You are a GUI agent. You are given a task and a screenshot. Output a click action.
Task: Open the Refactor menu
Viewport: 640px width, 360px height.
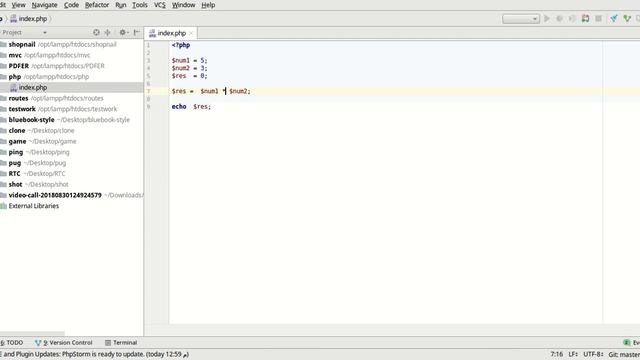pyautogui.click(x=97, y=5)
